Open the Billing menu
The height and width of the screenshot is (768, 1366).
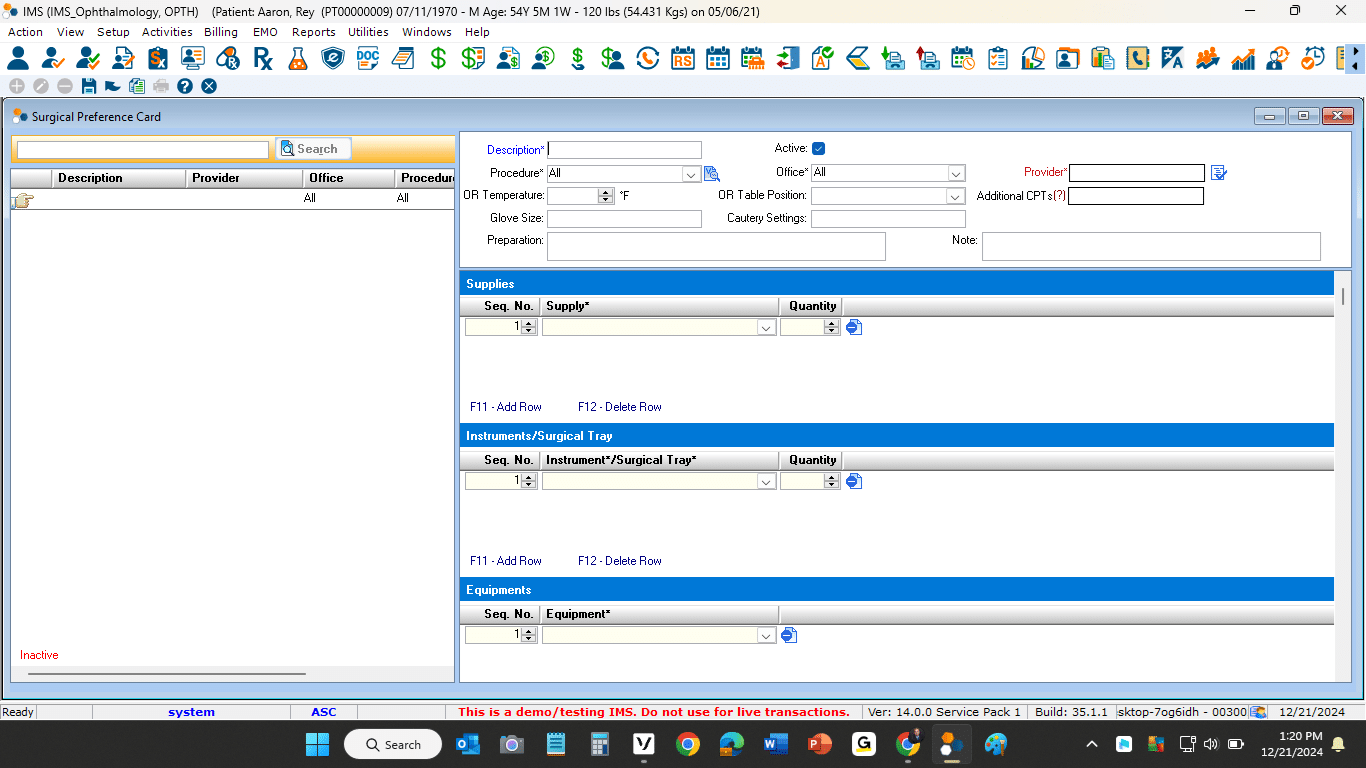coord(220,32)
